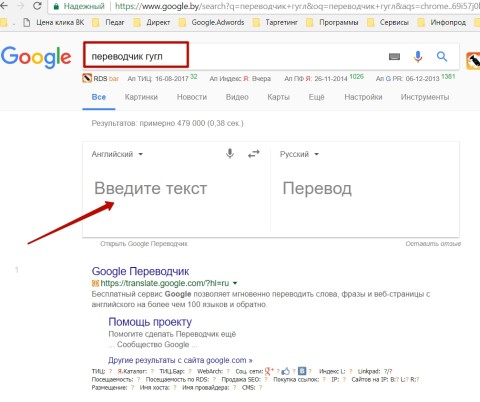Click the browser address bar URL
This screenshot has height=402, width=480.
point(297,6)
